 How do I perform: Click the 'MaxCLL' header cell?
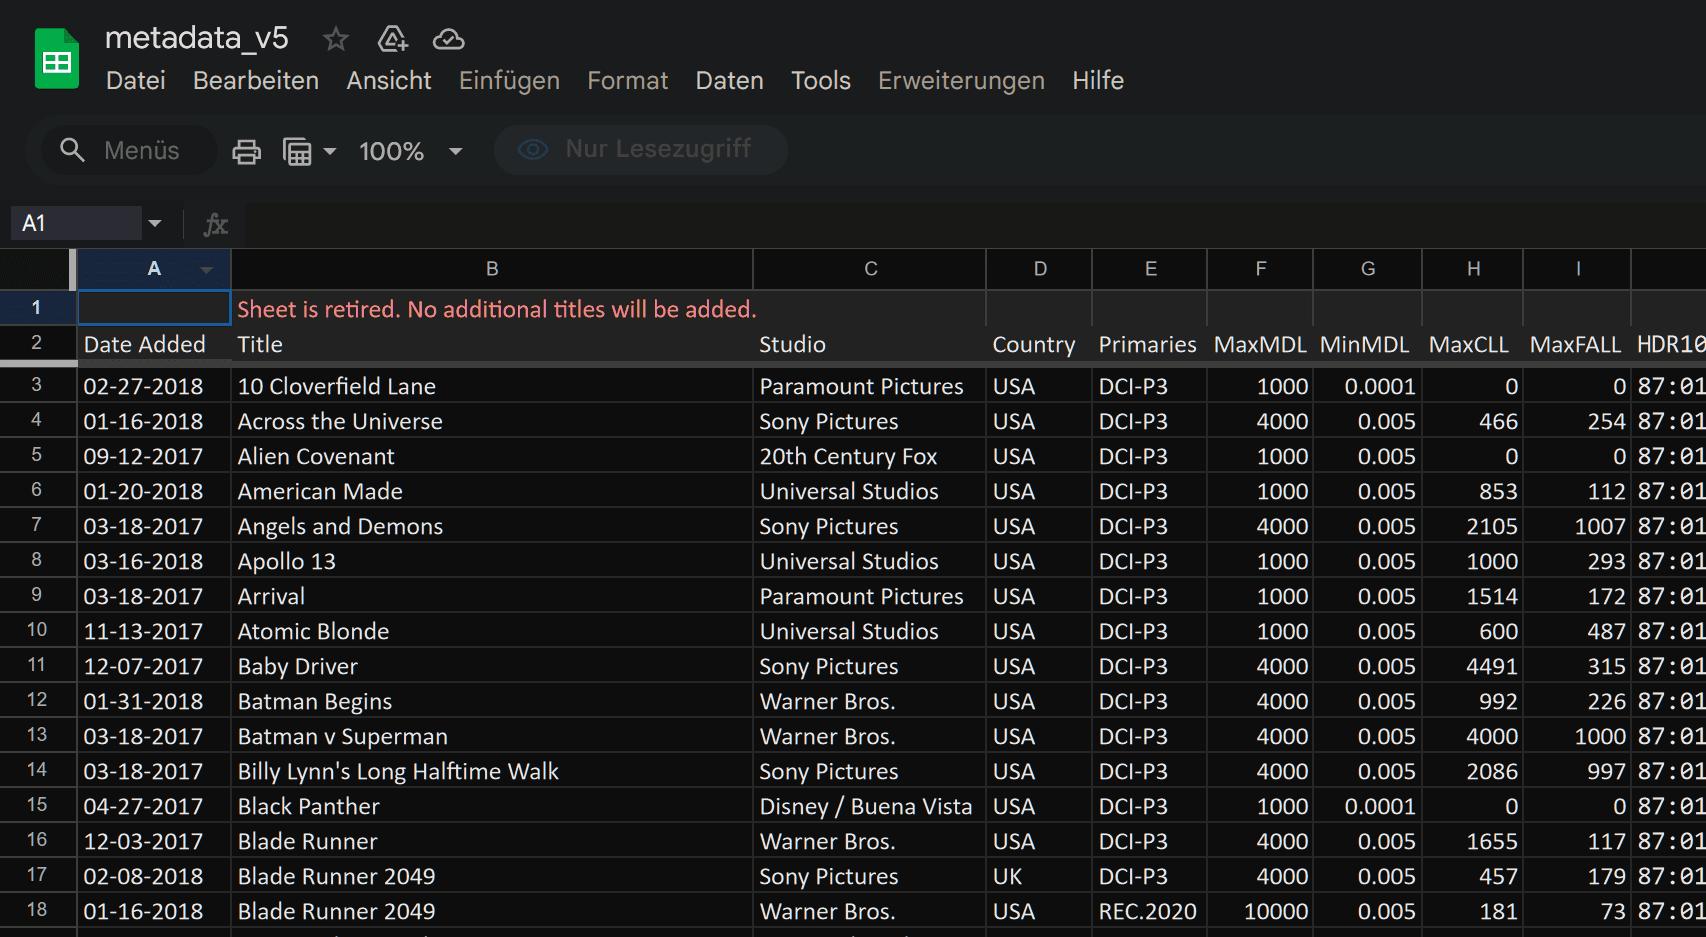click(x=1472, y=344)
